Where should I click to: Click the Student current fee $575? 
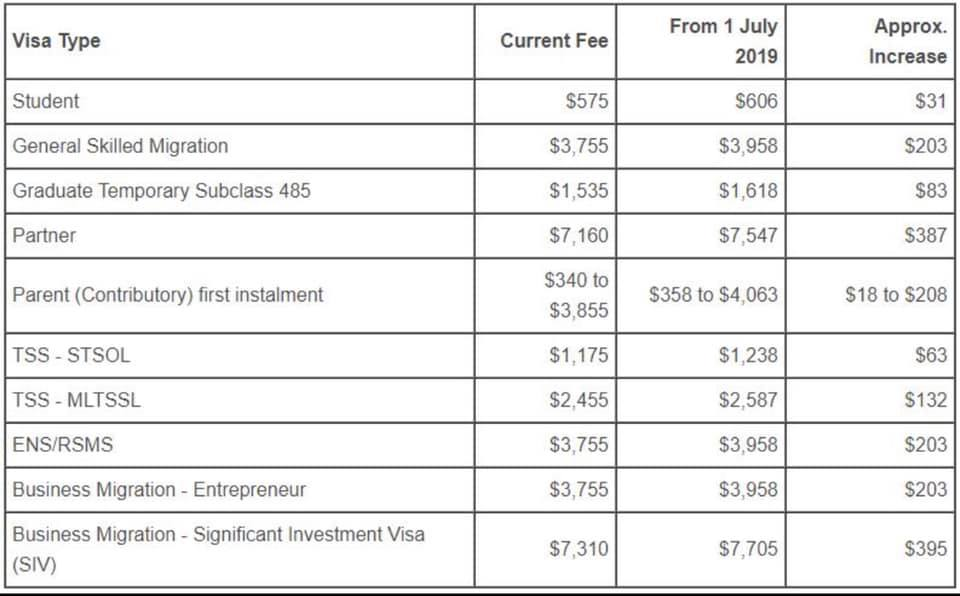[x=585, y=101]
